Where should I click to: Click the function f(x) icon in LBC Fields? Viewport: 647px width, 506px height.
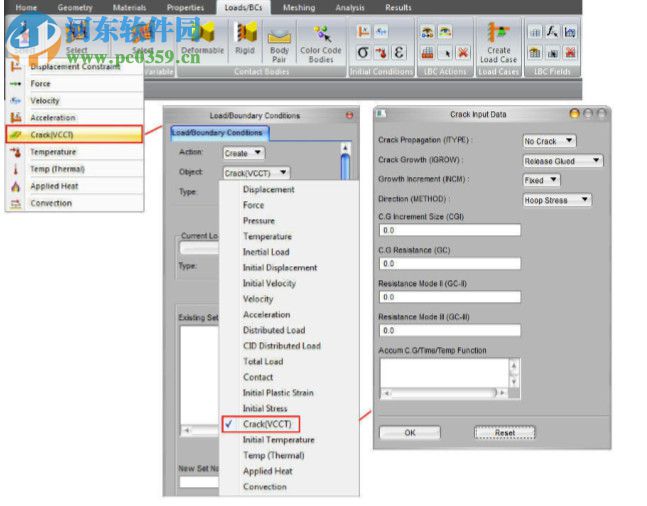tap(552, 32)
